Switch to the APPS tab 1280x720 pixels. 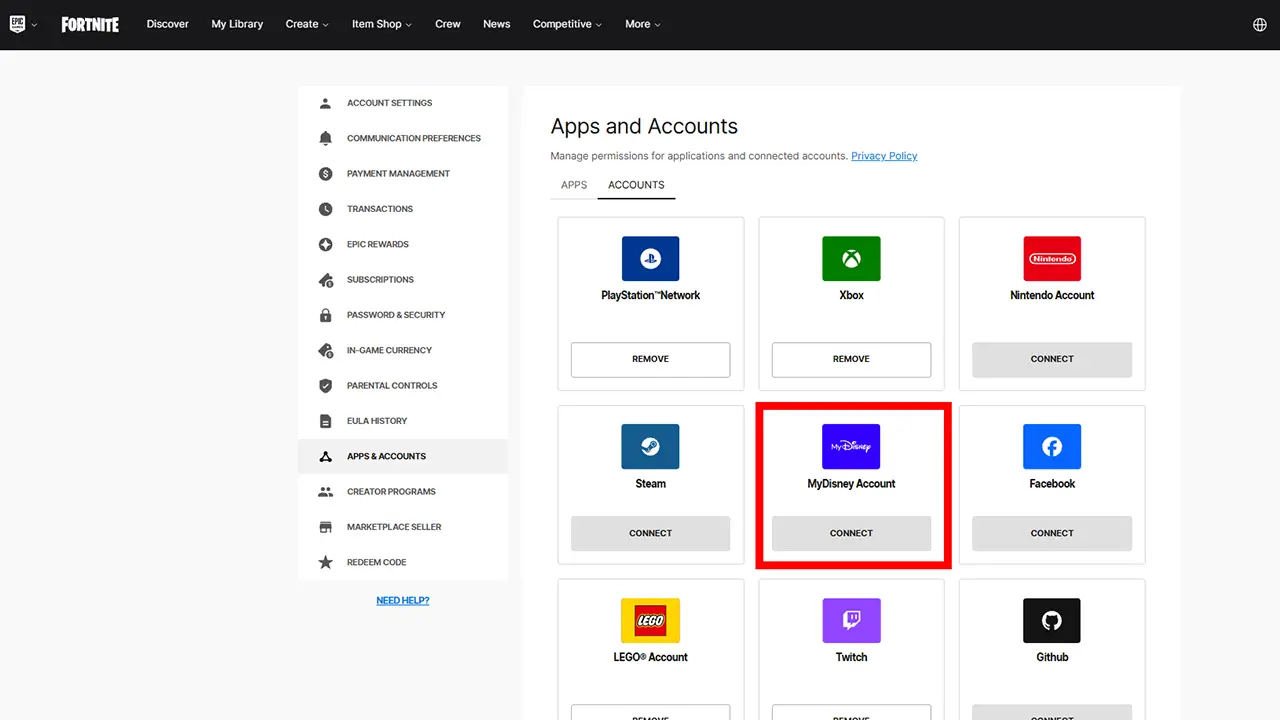pos(574,185)
